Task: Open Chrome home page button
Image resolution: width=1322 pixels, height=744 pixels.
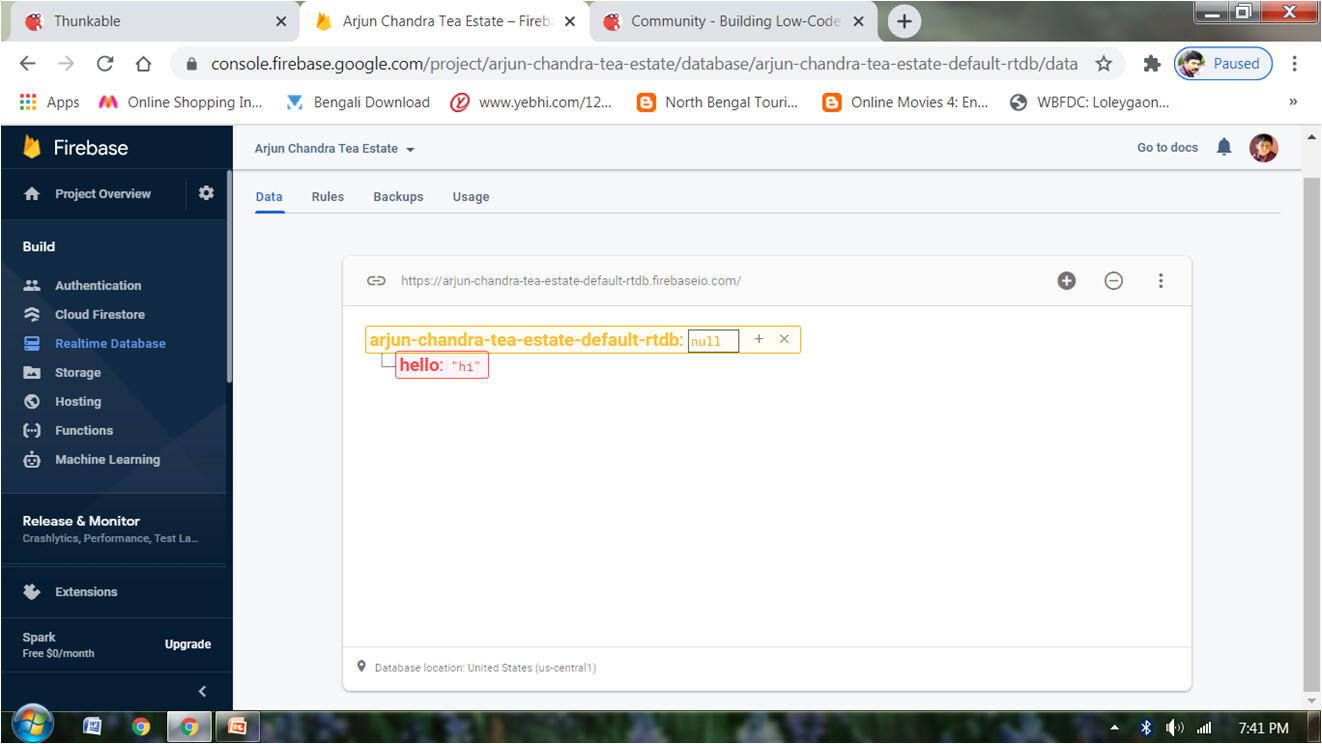Action: point(143,64)
